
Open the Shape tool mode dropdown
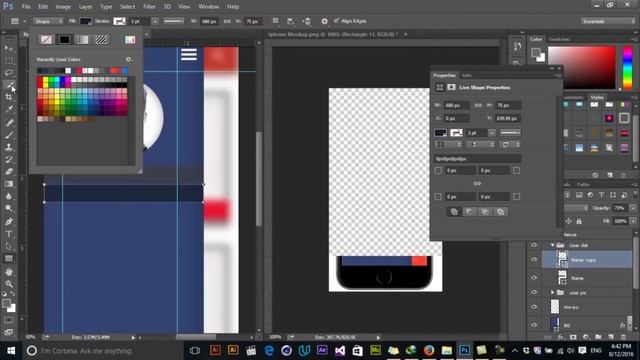point(49,21)
